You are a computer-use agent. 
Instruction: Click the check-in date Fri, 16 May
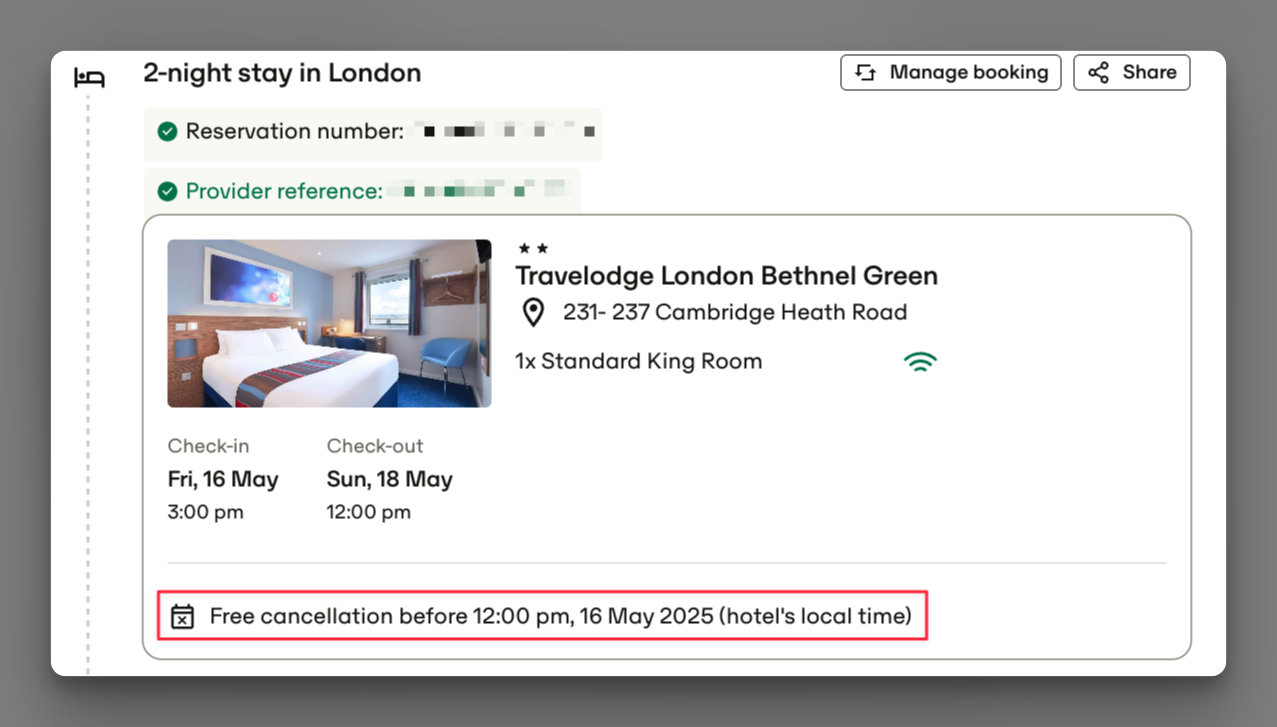click(x=223, y=479)
